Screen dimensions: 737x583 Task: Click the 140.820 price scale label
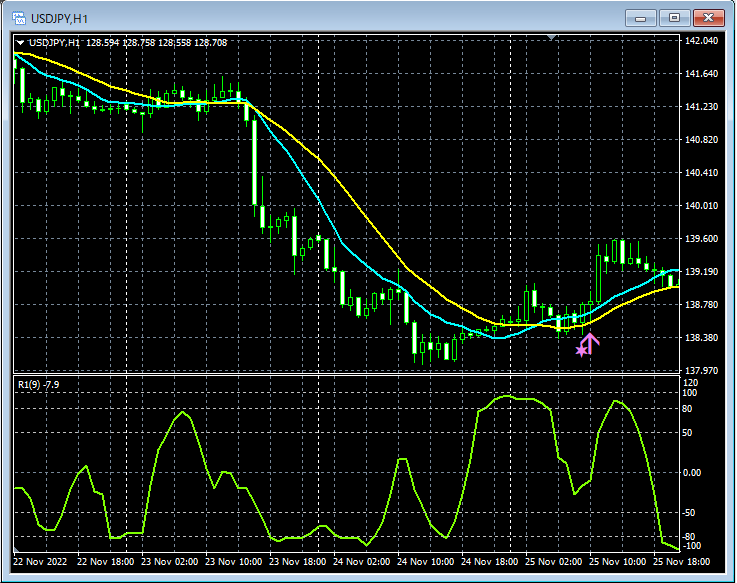pyautogui.click(x=701, y=140)
